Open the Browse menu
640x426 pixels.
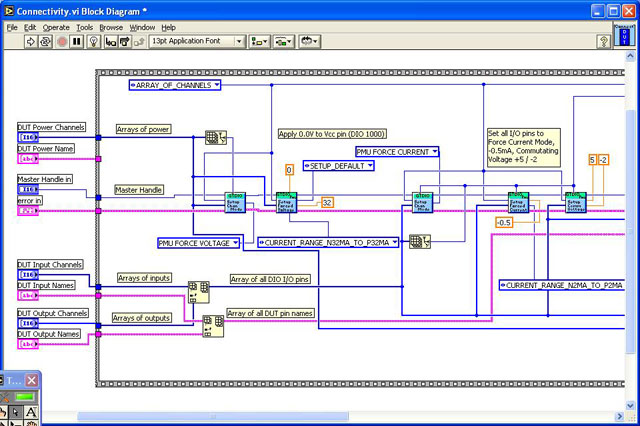point(111,27)
